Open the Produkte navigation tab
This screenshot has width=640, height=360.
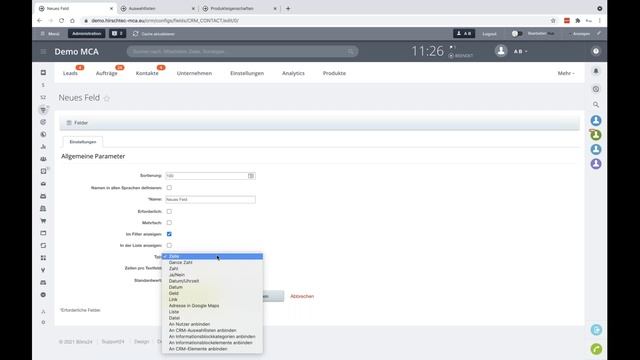(x=334, y=73)
